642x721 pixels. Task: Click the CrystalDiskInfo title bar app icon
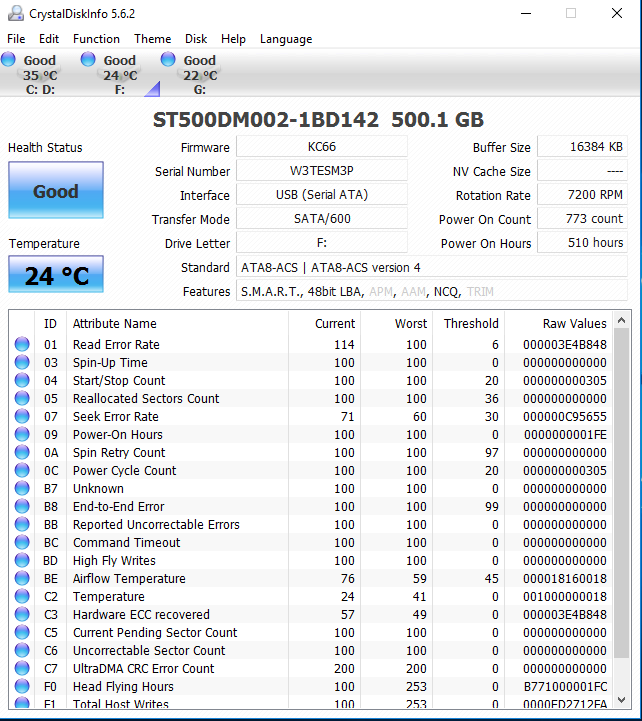pos(16,13)
